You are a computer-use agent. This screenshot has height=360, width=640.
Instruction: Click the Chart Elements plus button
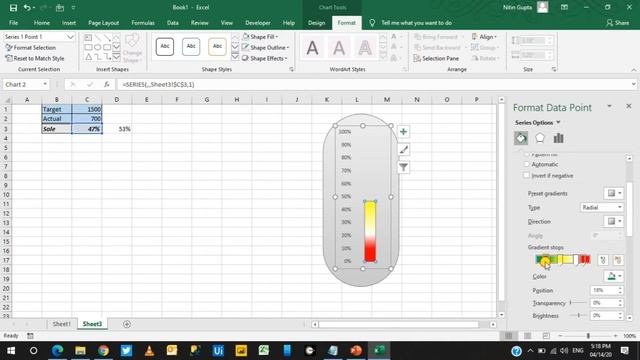point(403,132)
